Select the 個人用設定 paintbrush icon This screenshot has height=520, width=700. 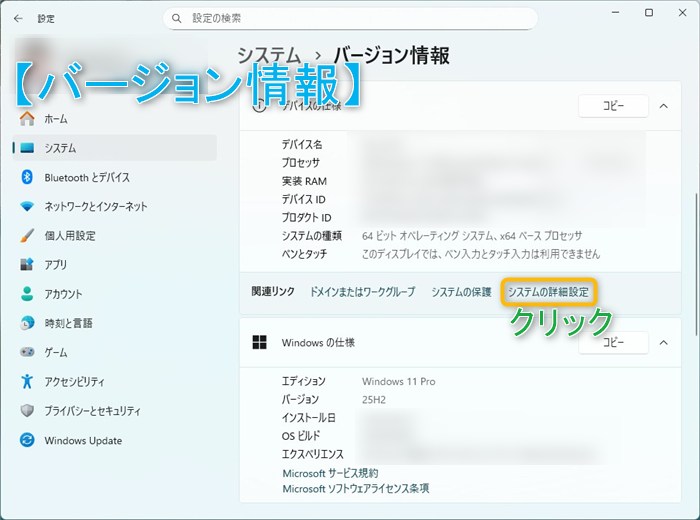click(27, 236)
